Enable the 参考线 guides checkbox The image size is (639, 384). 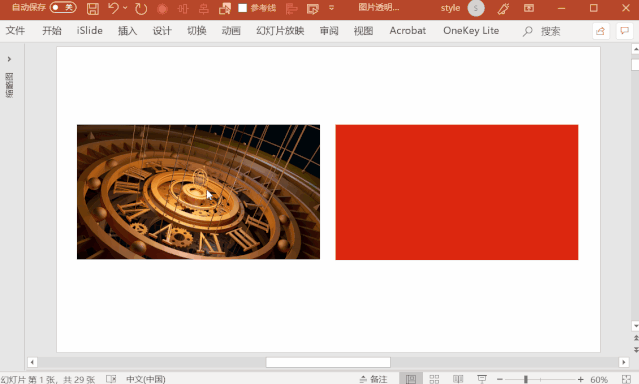pos(242,8)
